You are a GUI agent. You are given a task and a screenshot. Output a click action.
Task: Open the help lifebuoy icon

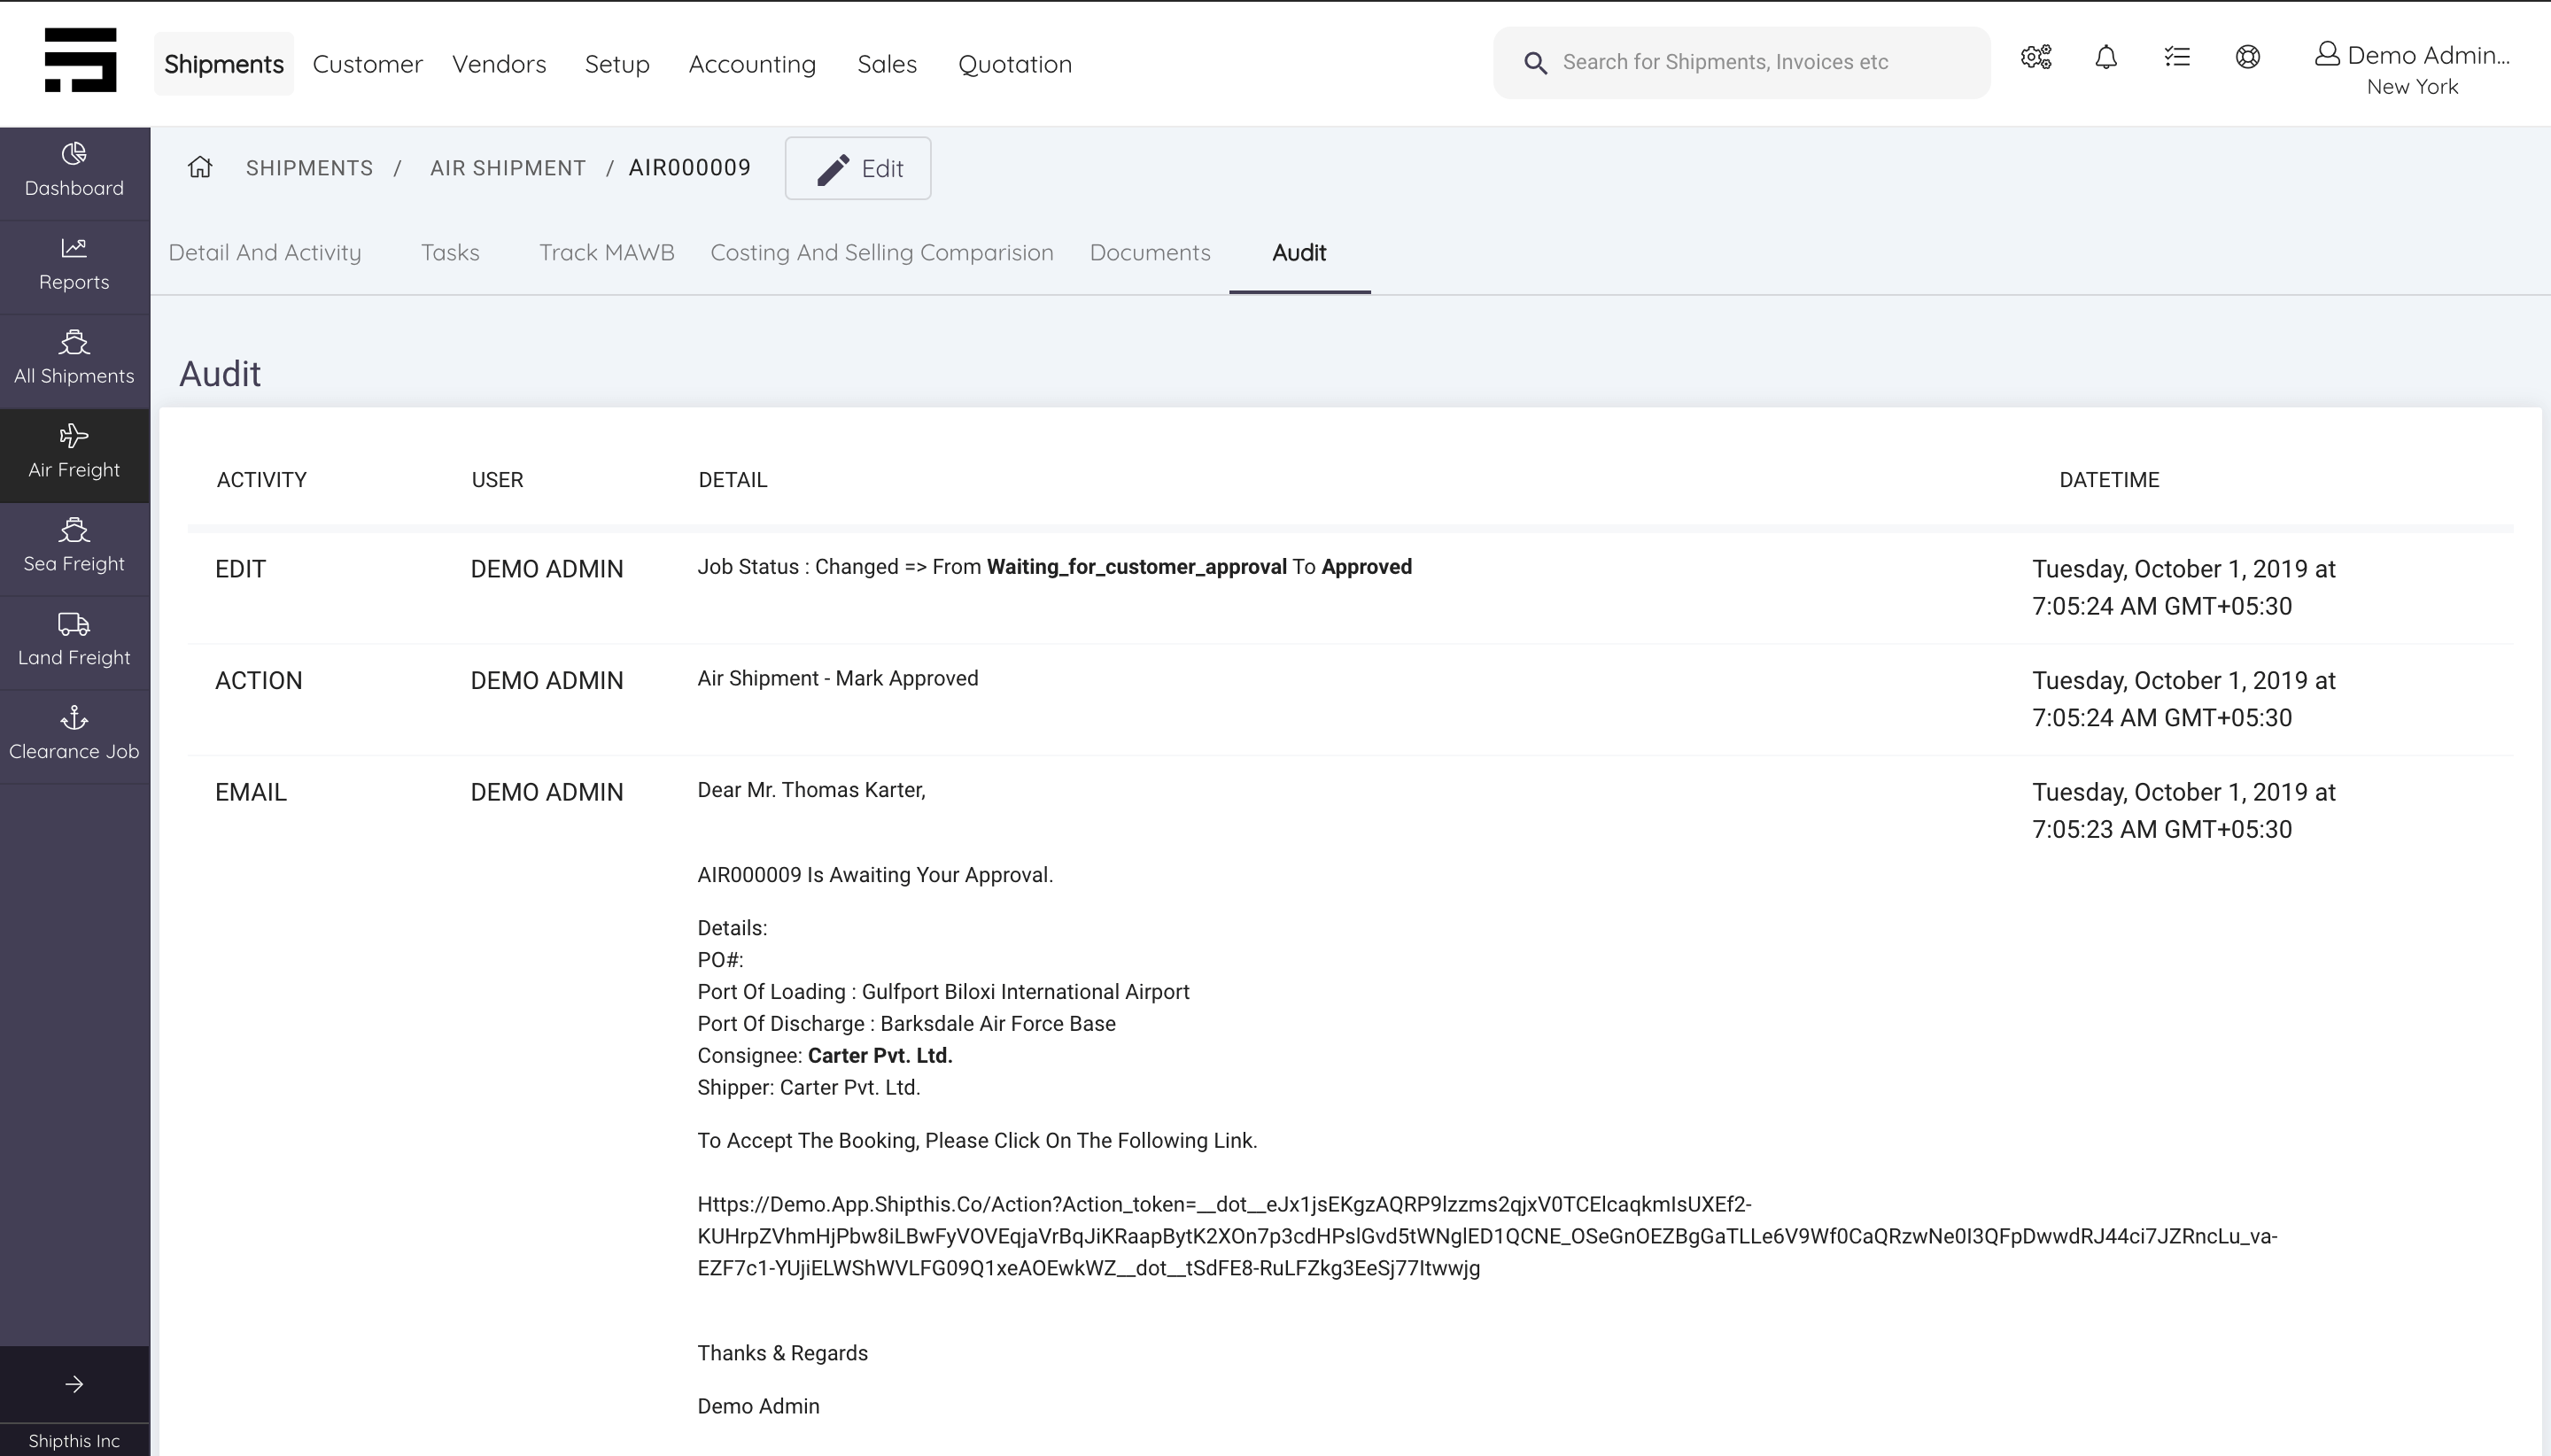[x=2248, y=58]
